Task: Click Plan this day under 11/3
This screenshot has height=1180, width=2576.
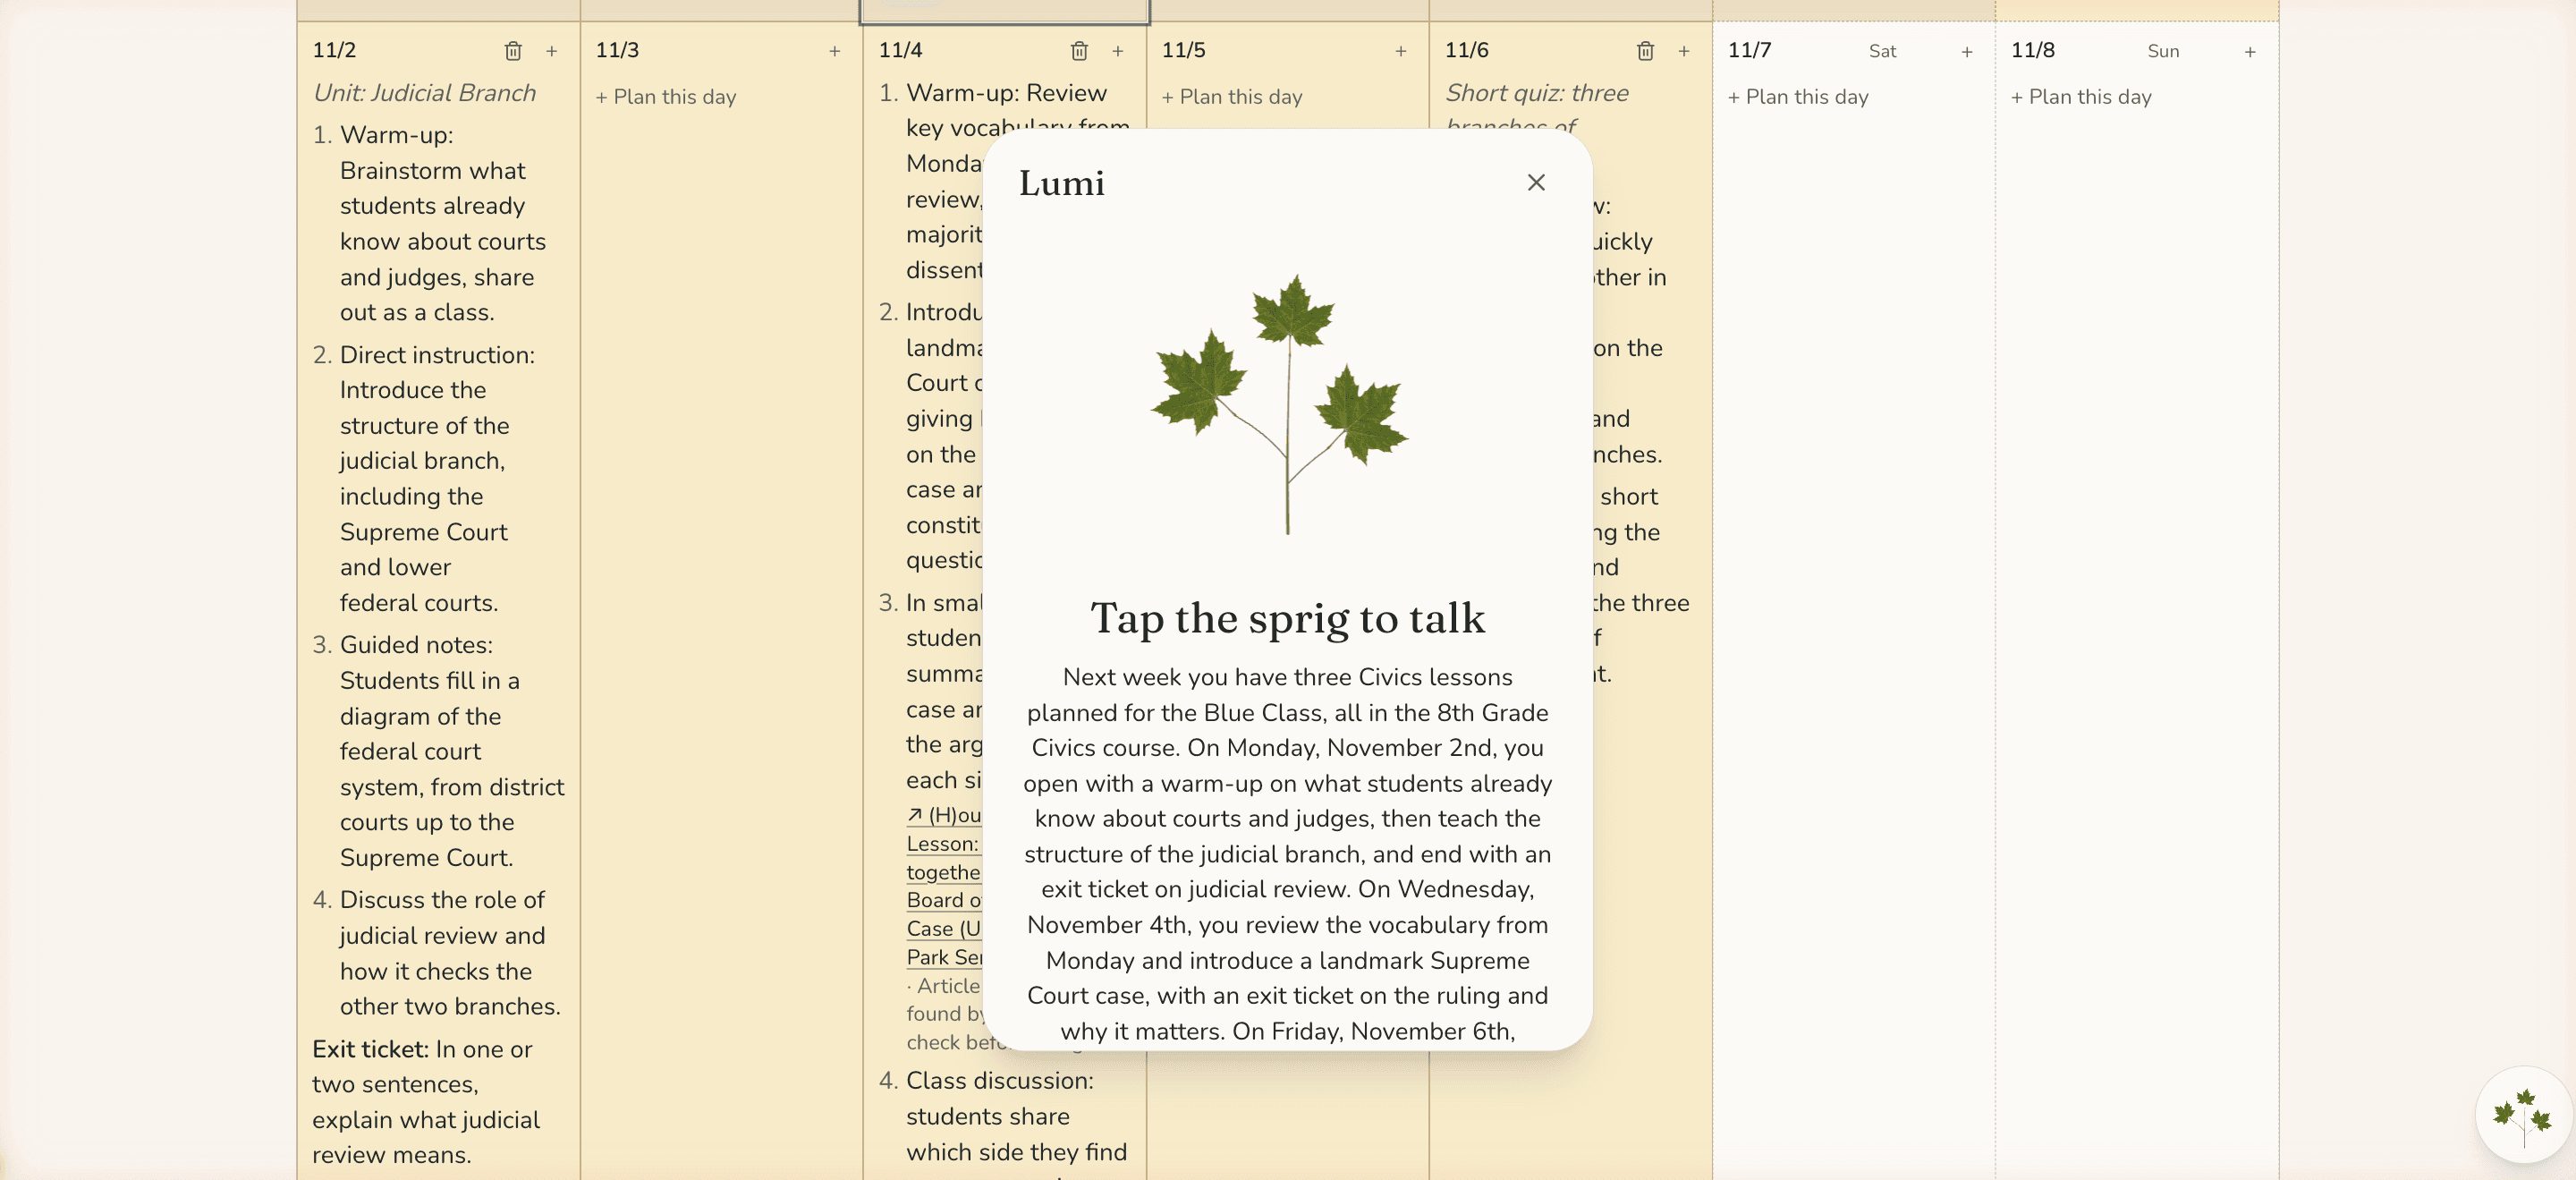Action: (x=666, y=97)
